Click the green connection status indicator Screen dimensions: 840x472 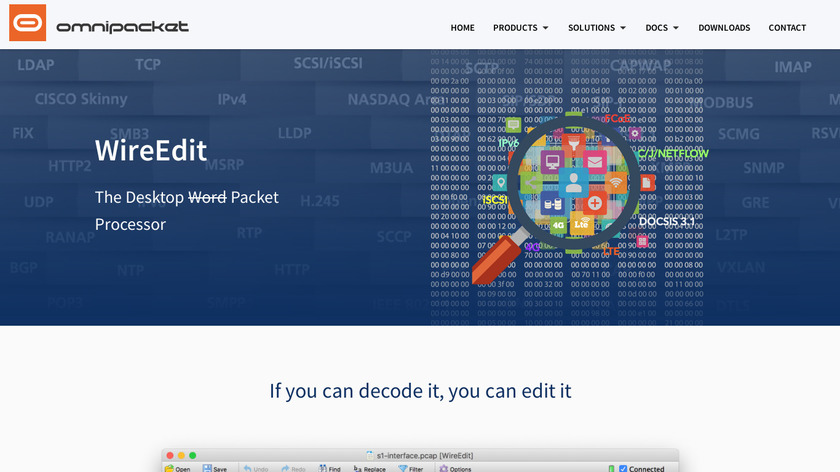[611, 469]
